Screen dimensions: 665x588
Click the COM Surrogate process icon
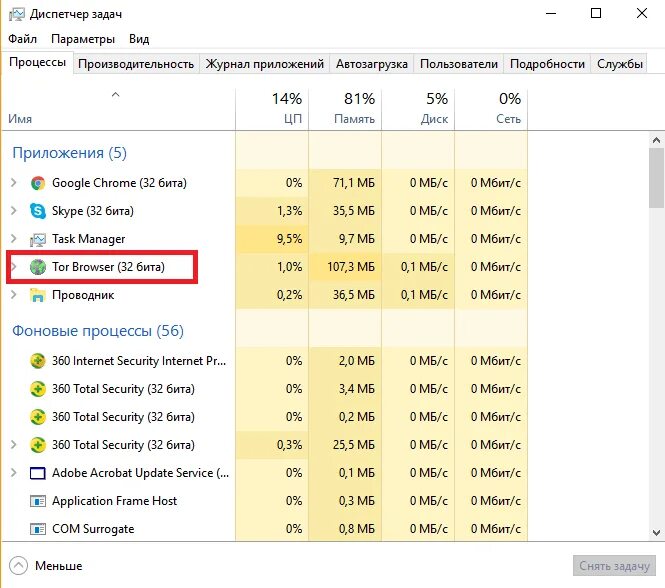pos(38,529)
